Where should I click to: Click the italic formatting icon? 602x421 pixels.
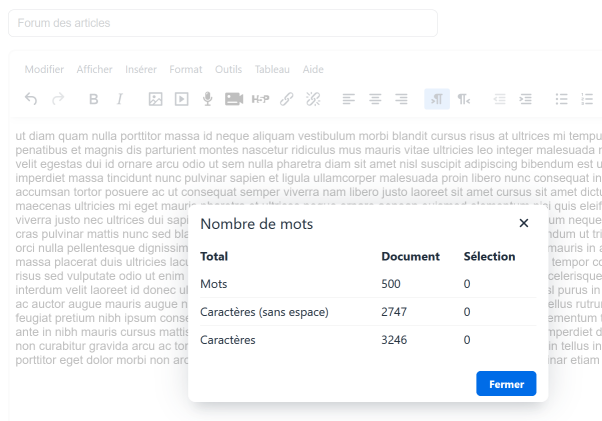pyautogui.click(x=120, y=99)
